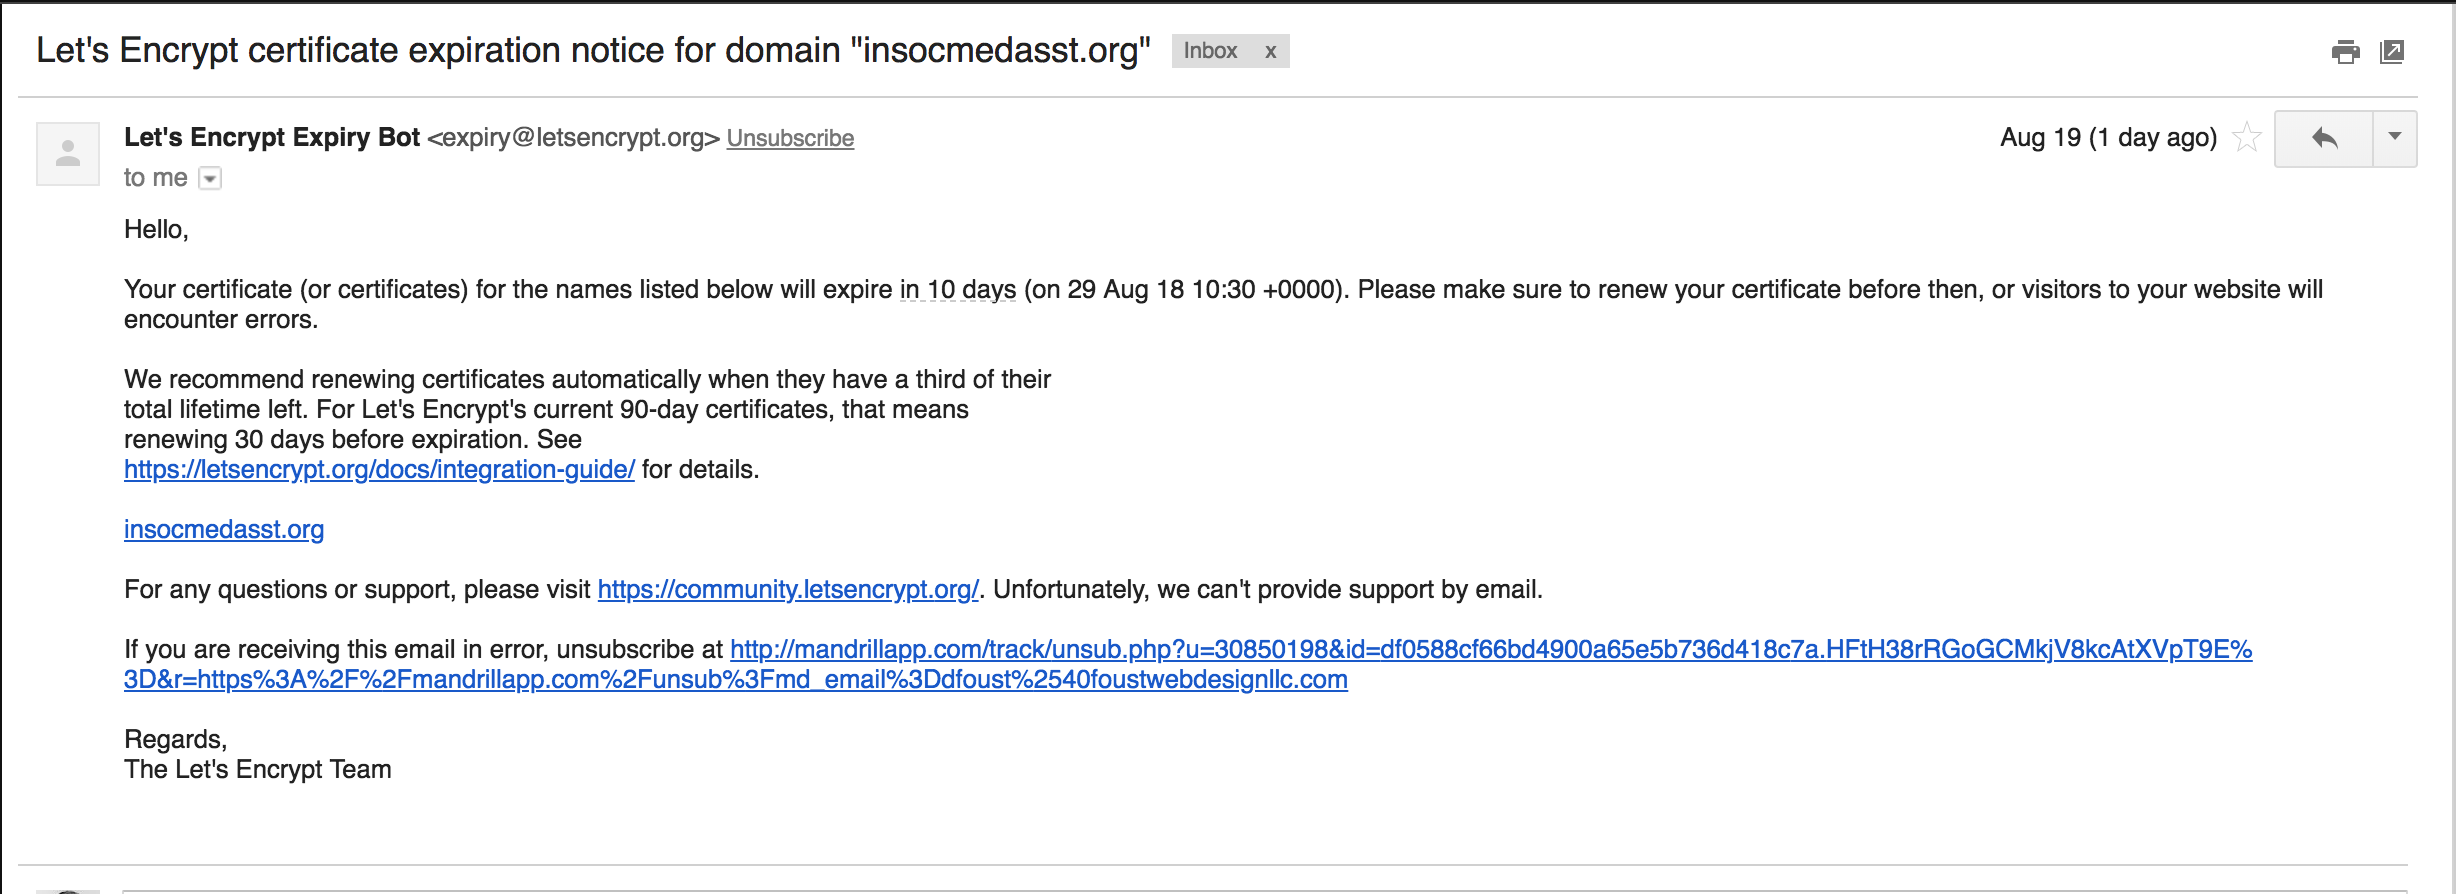Screen dimensions: 2456x894
Task: Click the Inbox label tag
Action: tap(1210, 51)
